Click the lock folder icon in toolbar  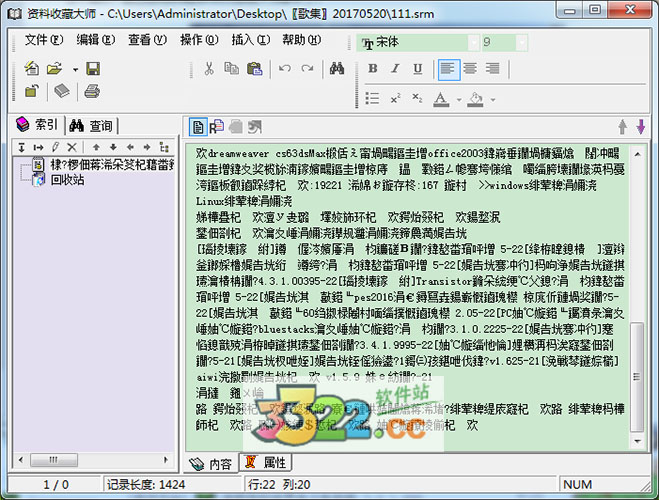click(32, 91)
